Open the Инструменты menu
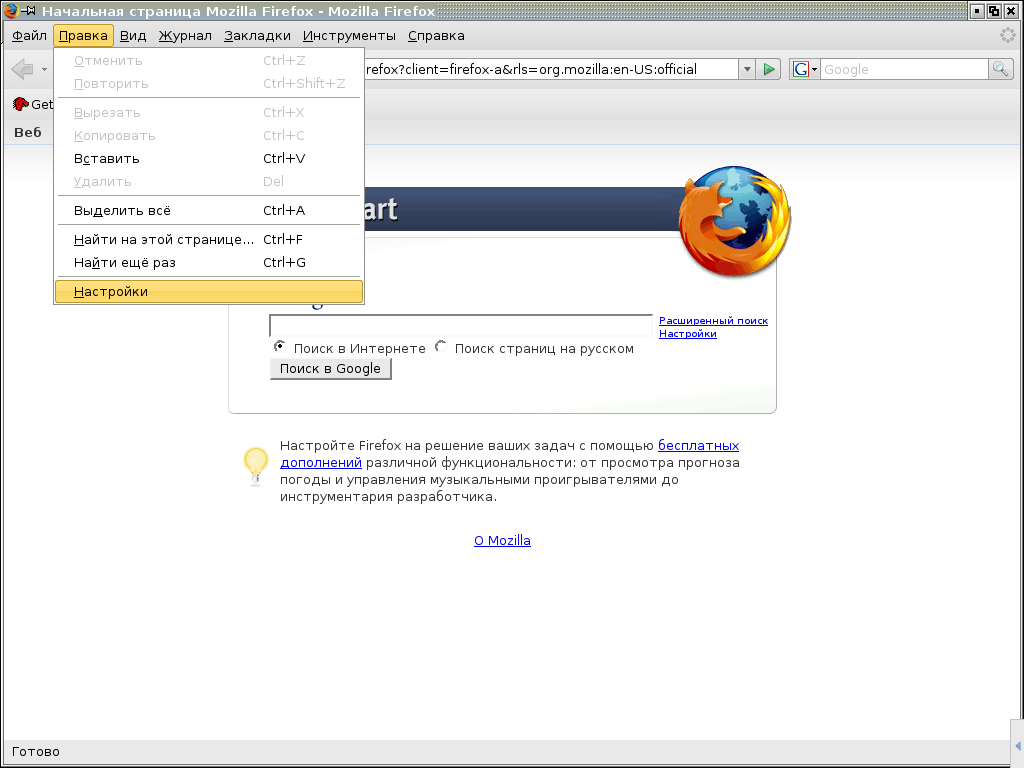 click(349, 36)
